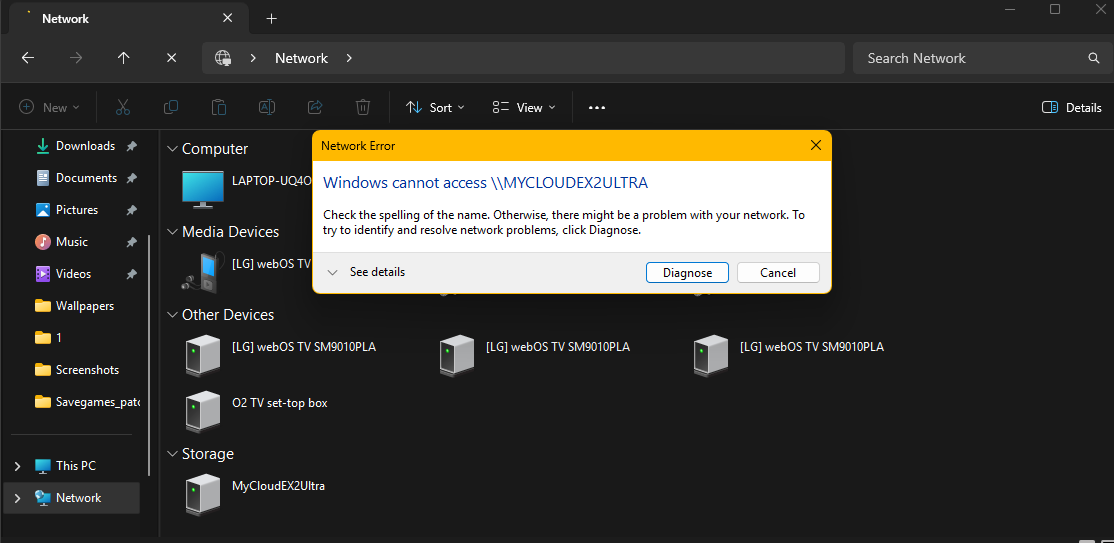Image resolution: width=1114 pixels, height=543 pixels.
Task: Unpin Music using its pin icon
Action: coord(131,242)
